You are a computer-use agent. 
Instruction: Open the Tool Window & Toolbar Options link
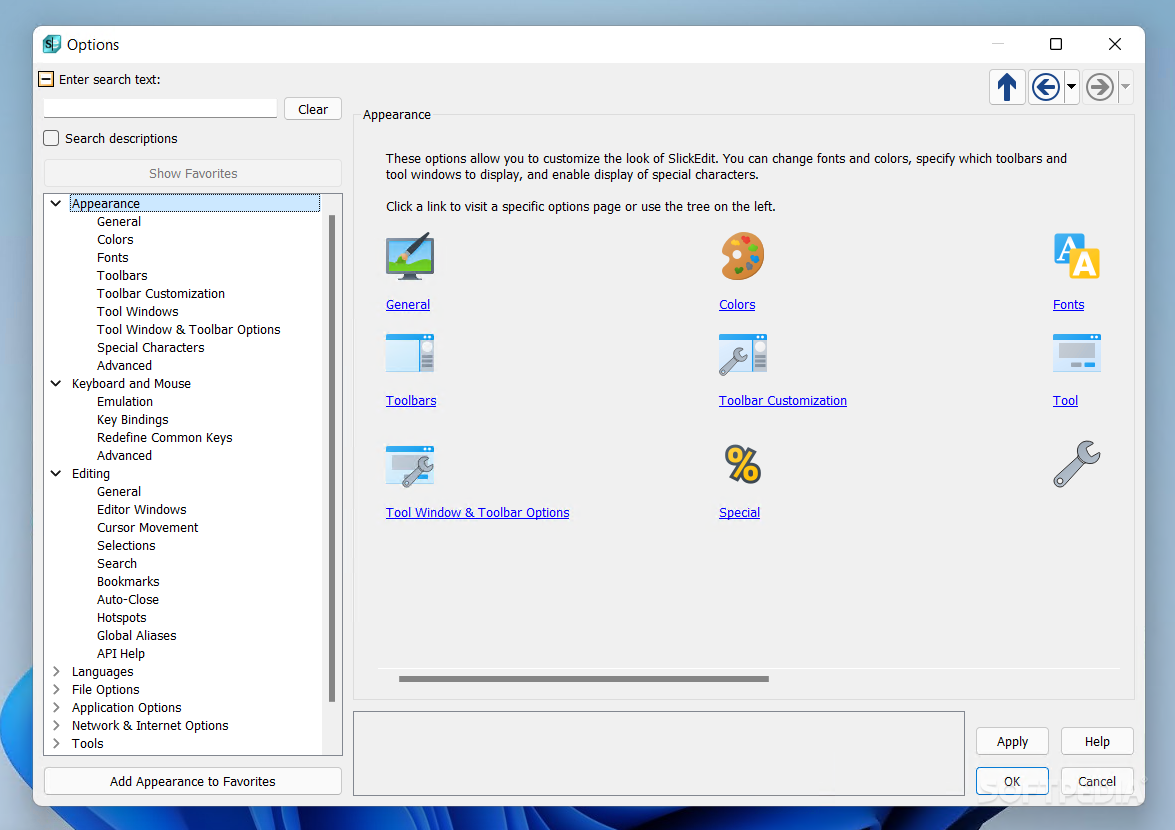477,512
